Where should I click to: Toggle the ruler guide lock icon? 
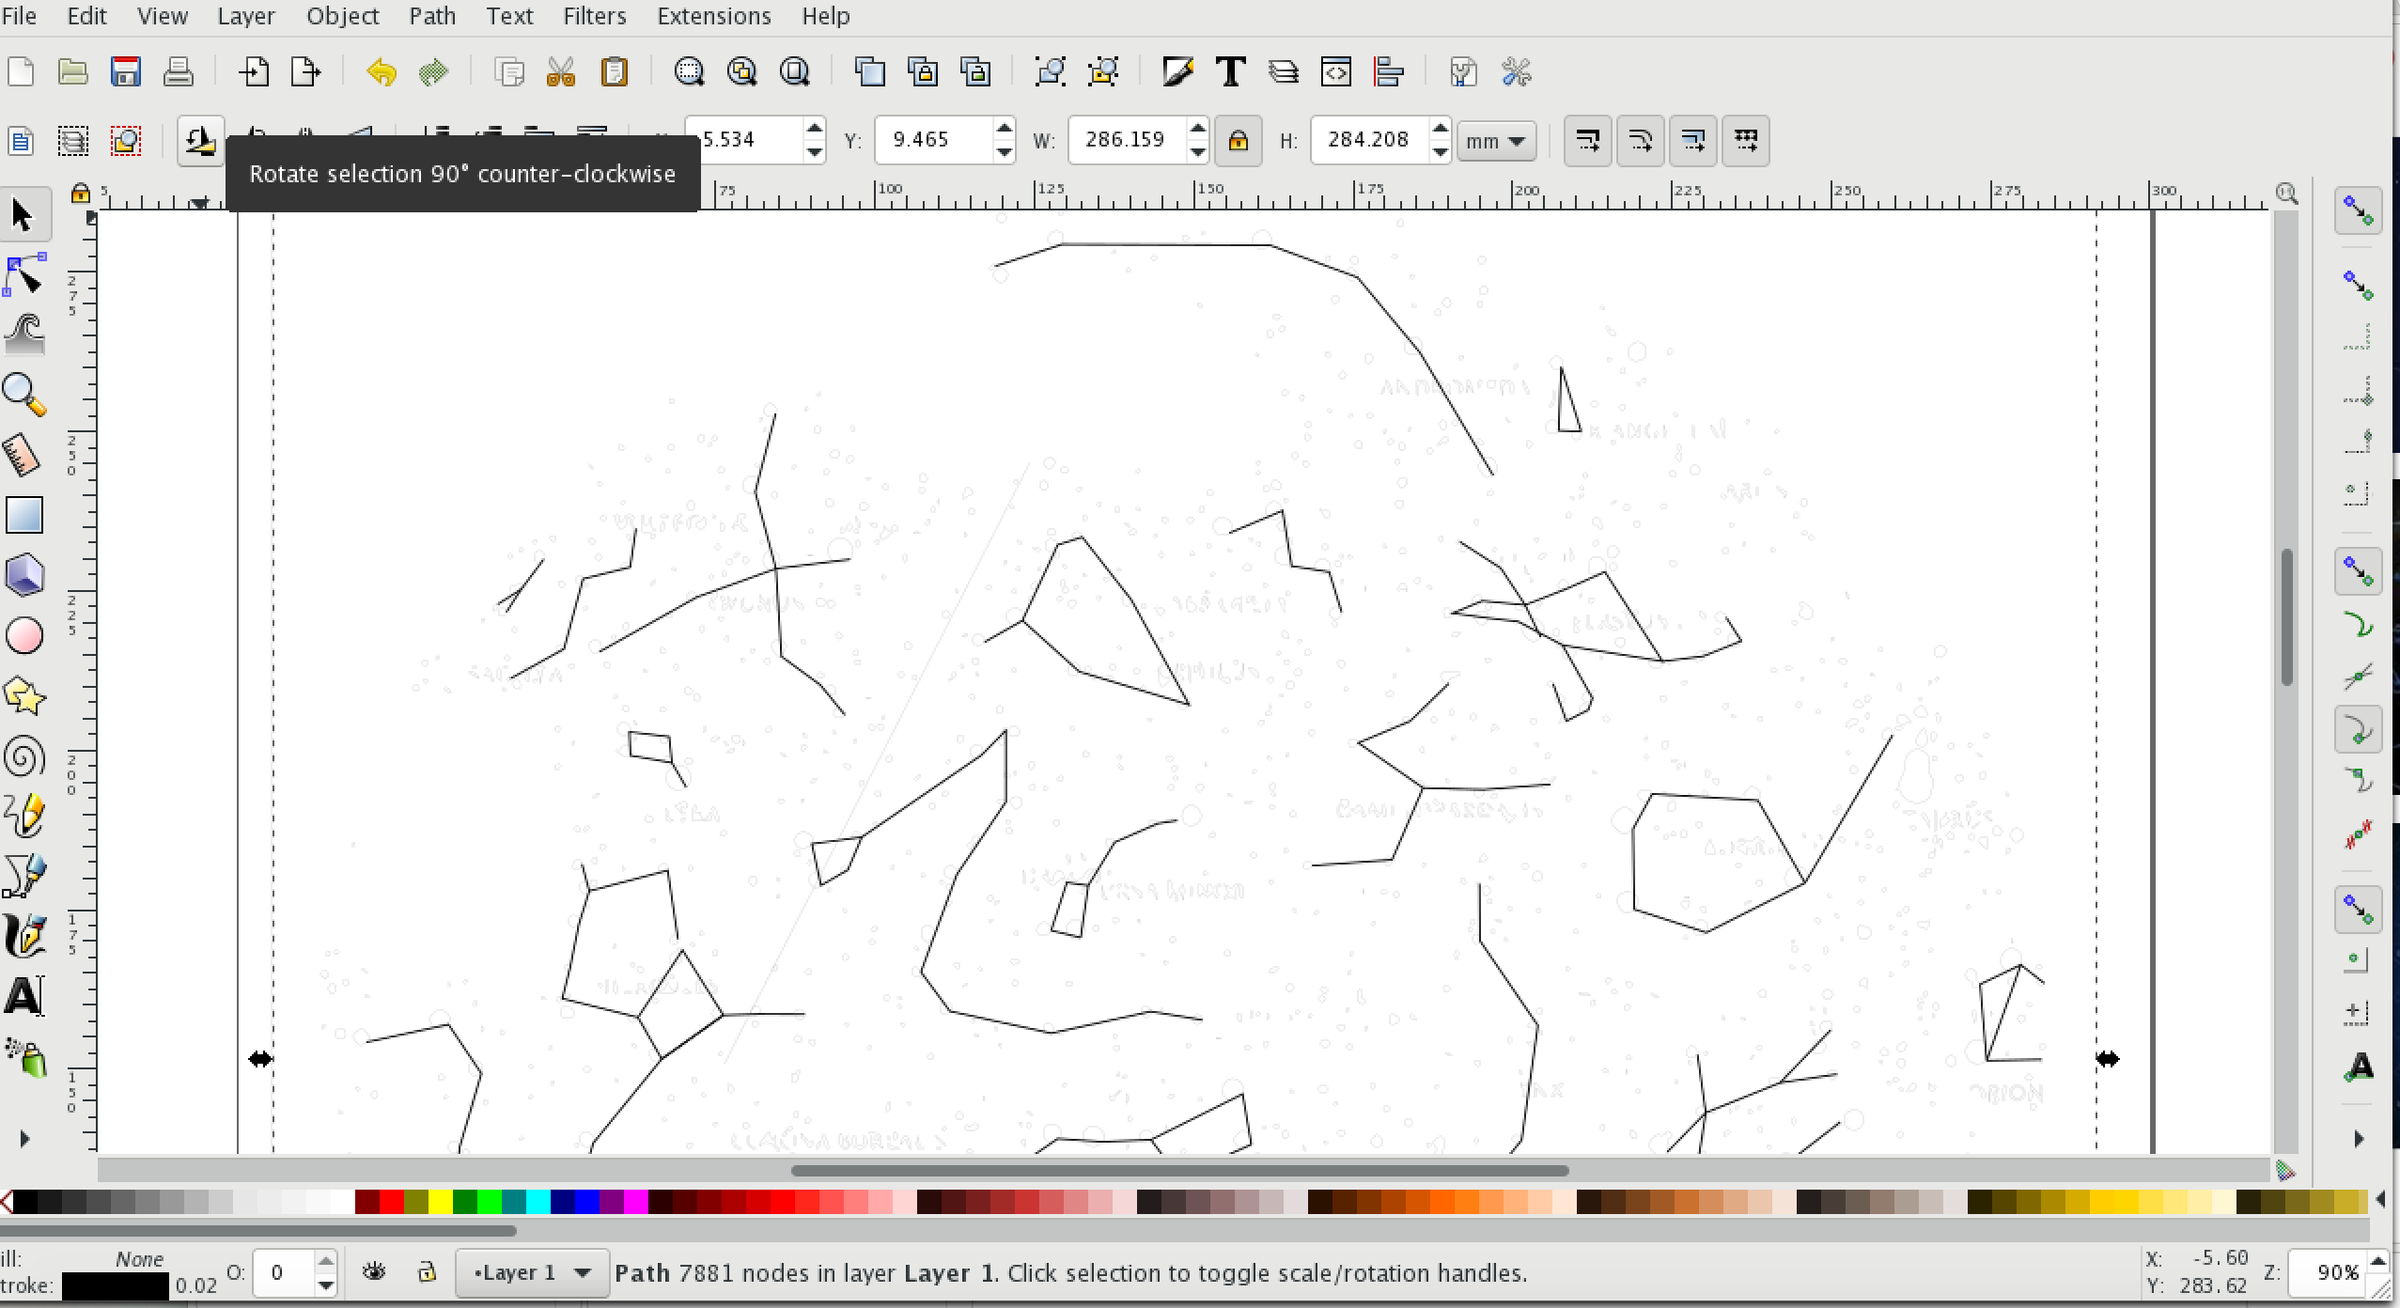tap(81, 193)
